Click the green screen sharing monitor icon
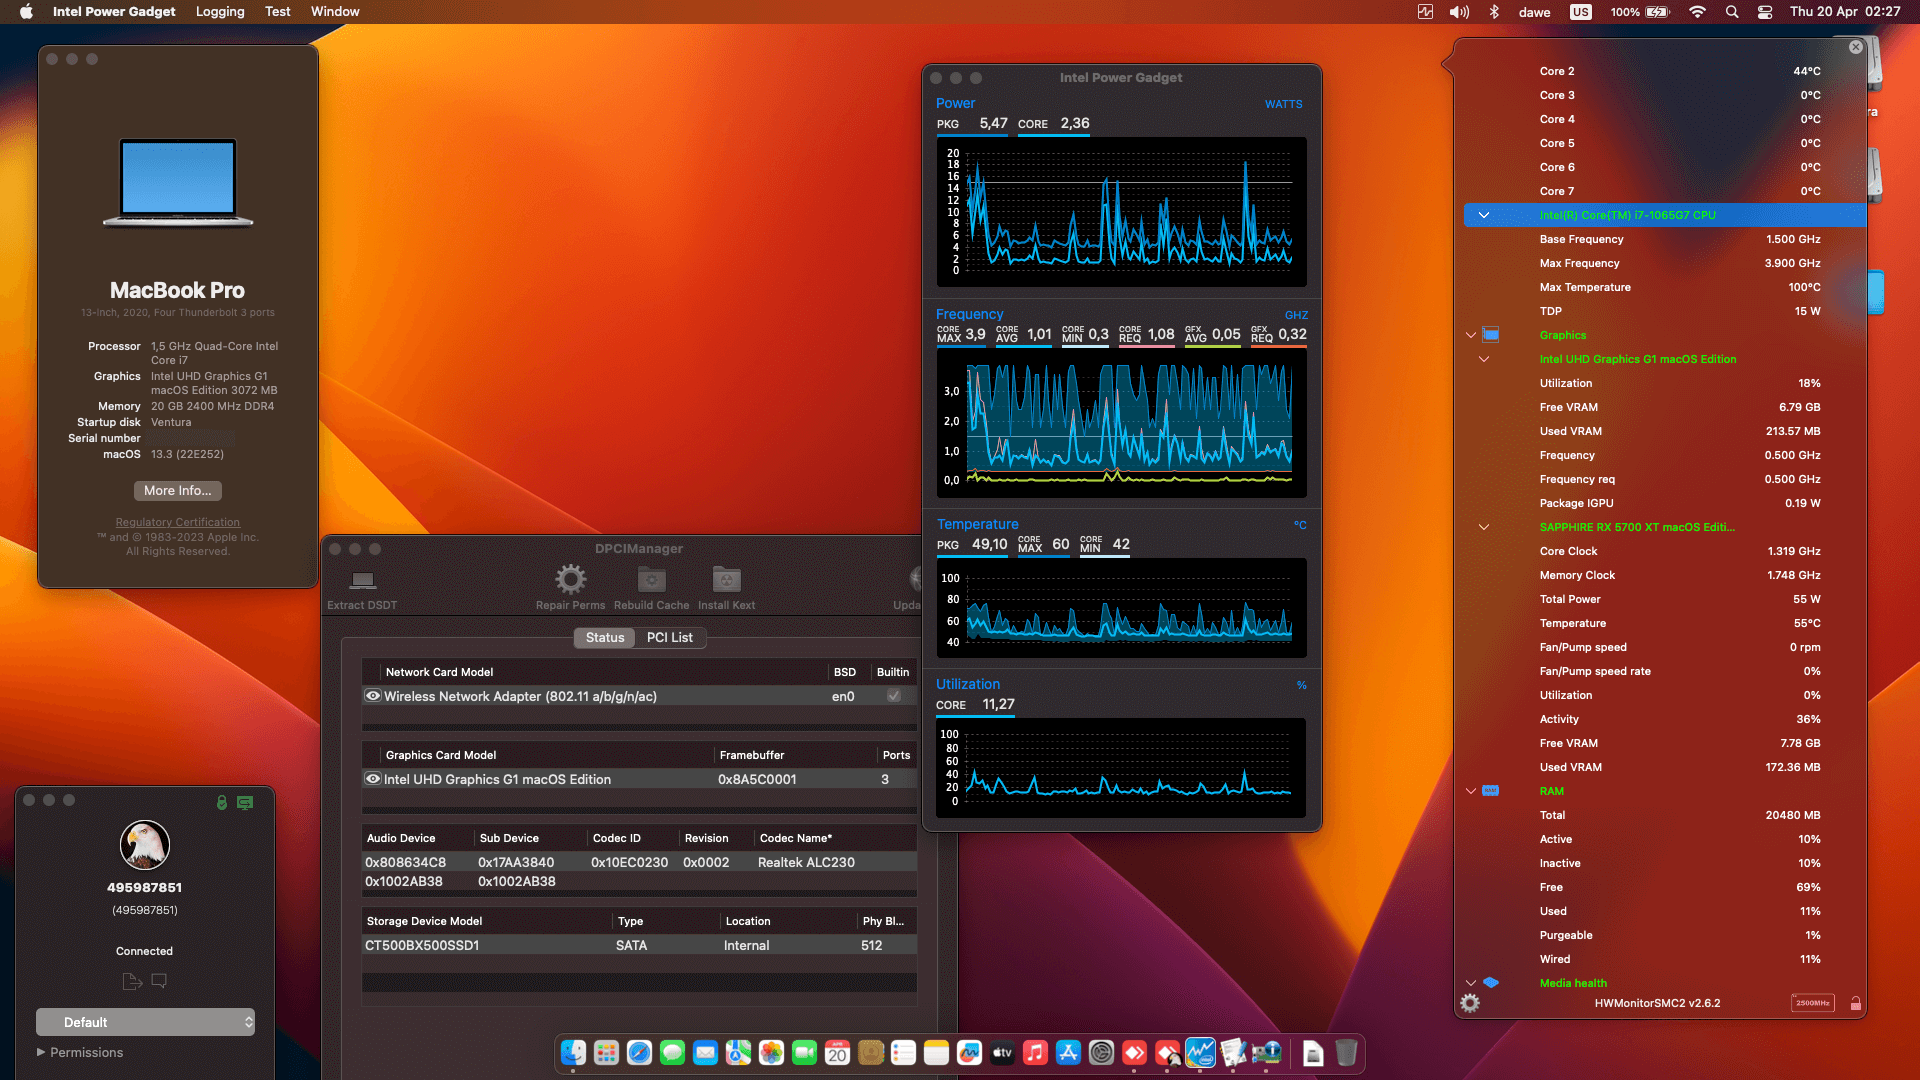Image resolution: width=1920 pixels, height=1080 pixels. 245,802
